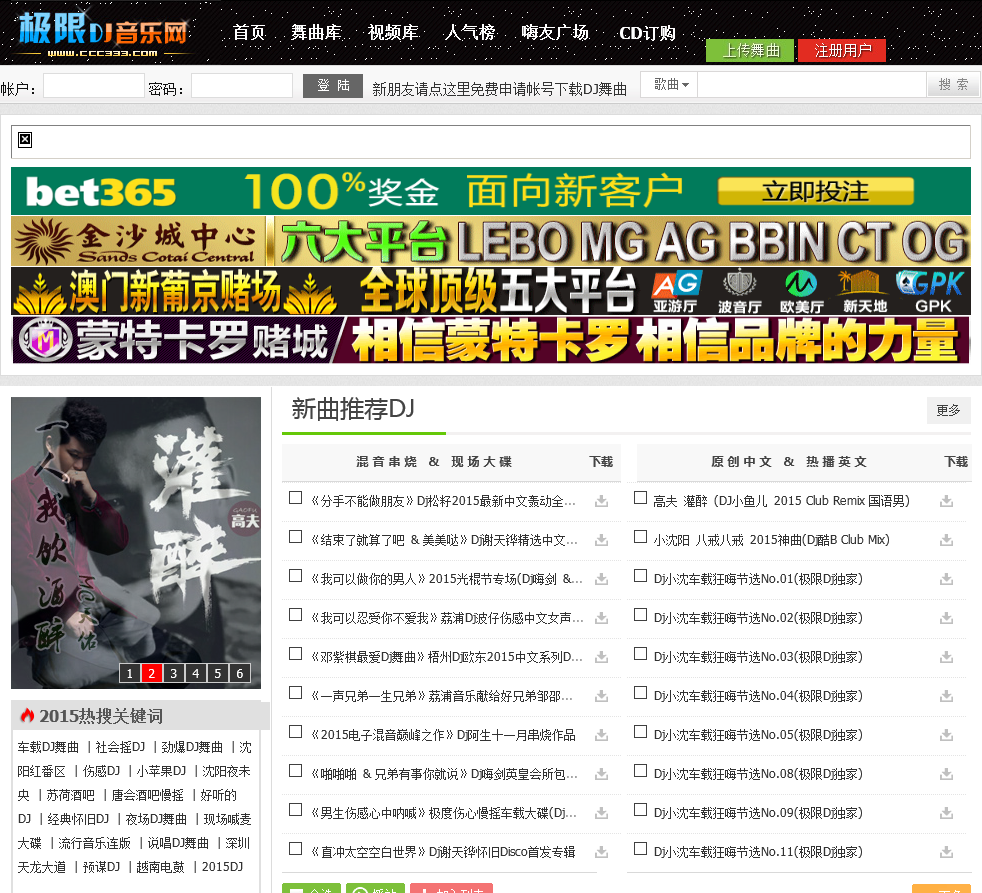Download Dj小沈车载狂嗨节选No.03
The image size is (982, 893).
coord(946,657)
